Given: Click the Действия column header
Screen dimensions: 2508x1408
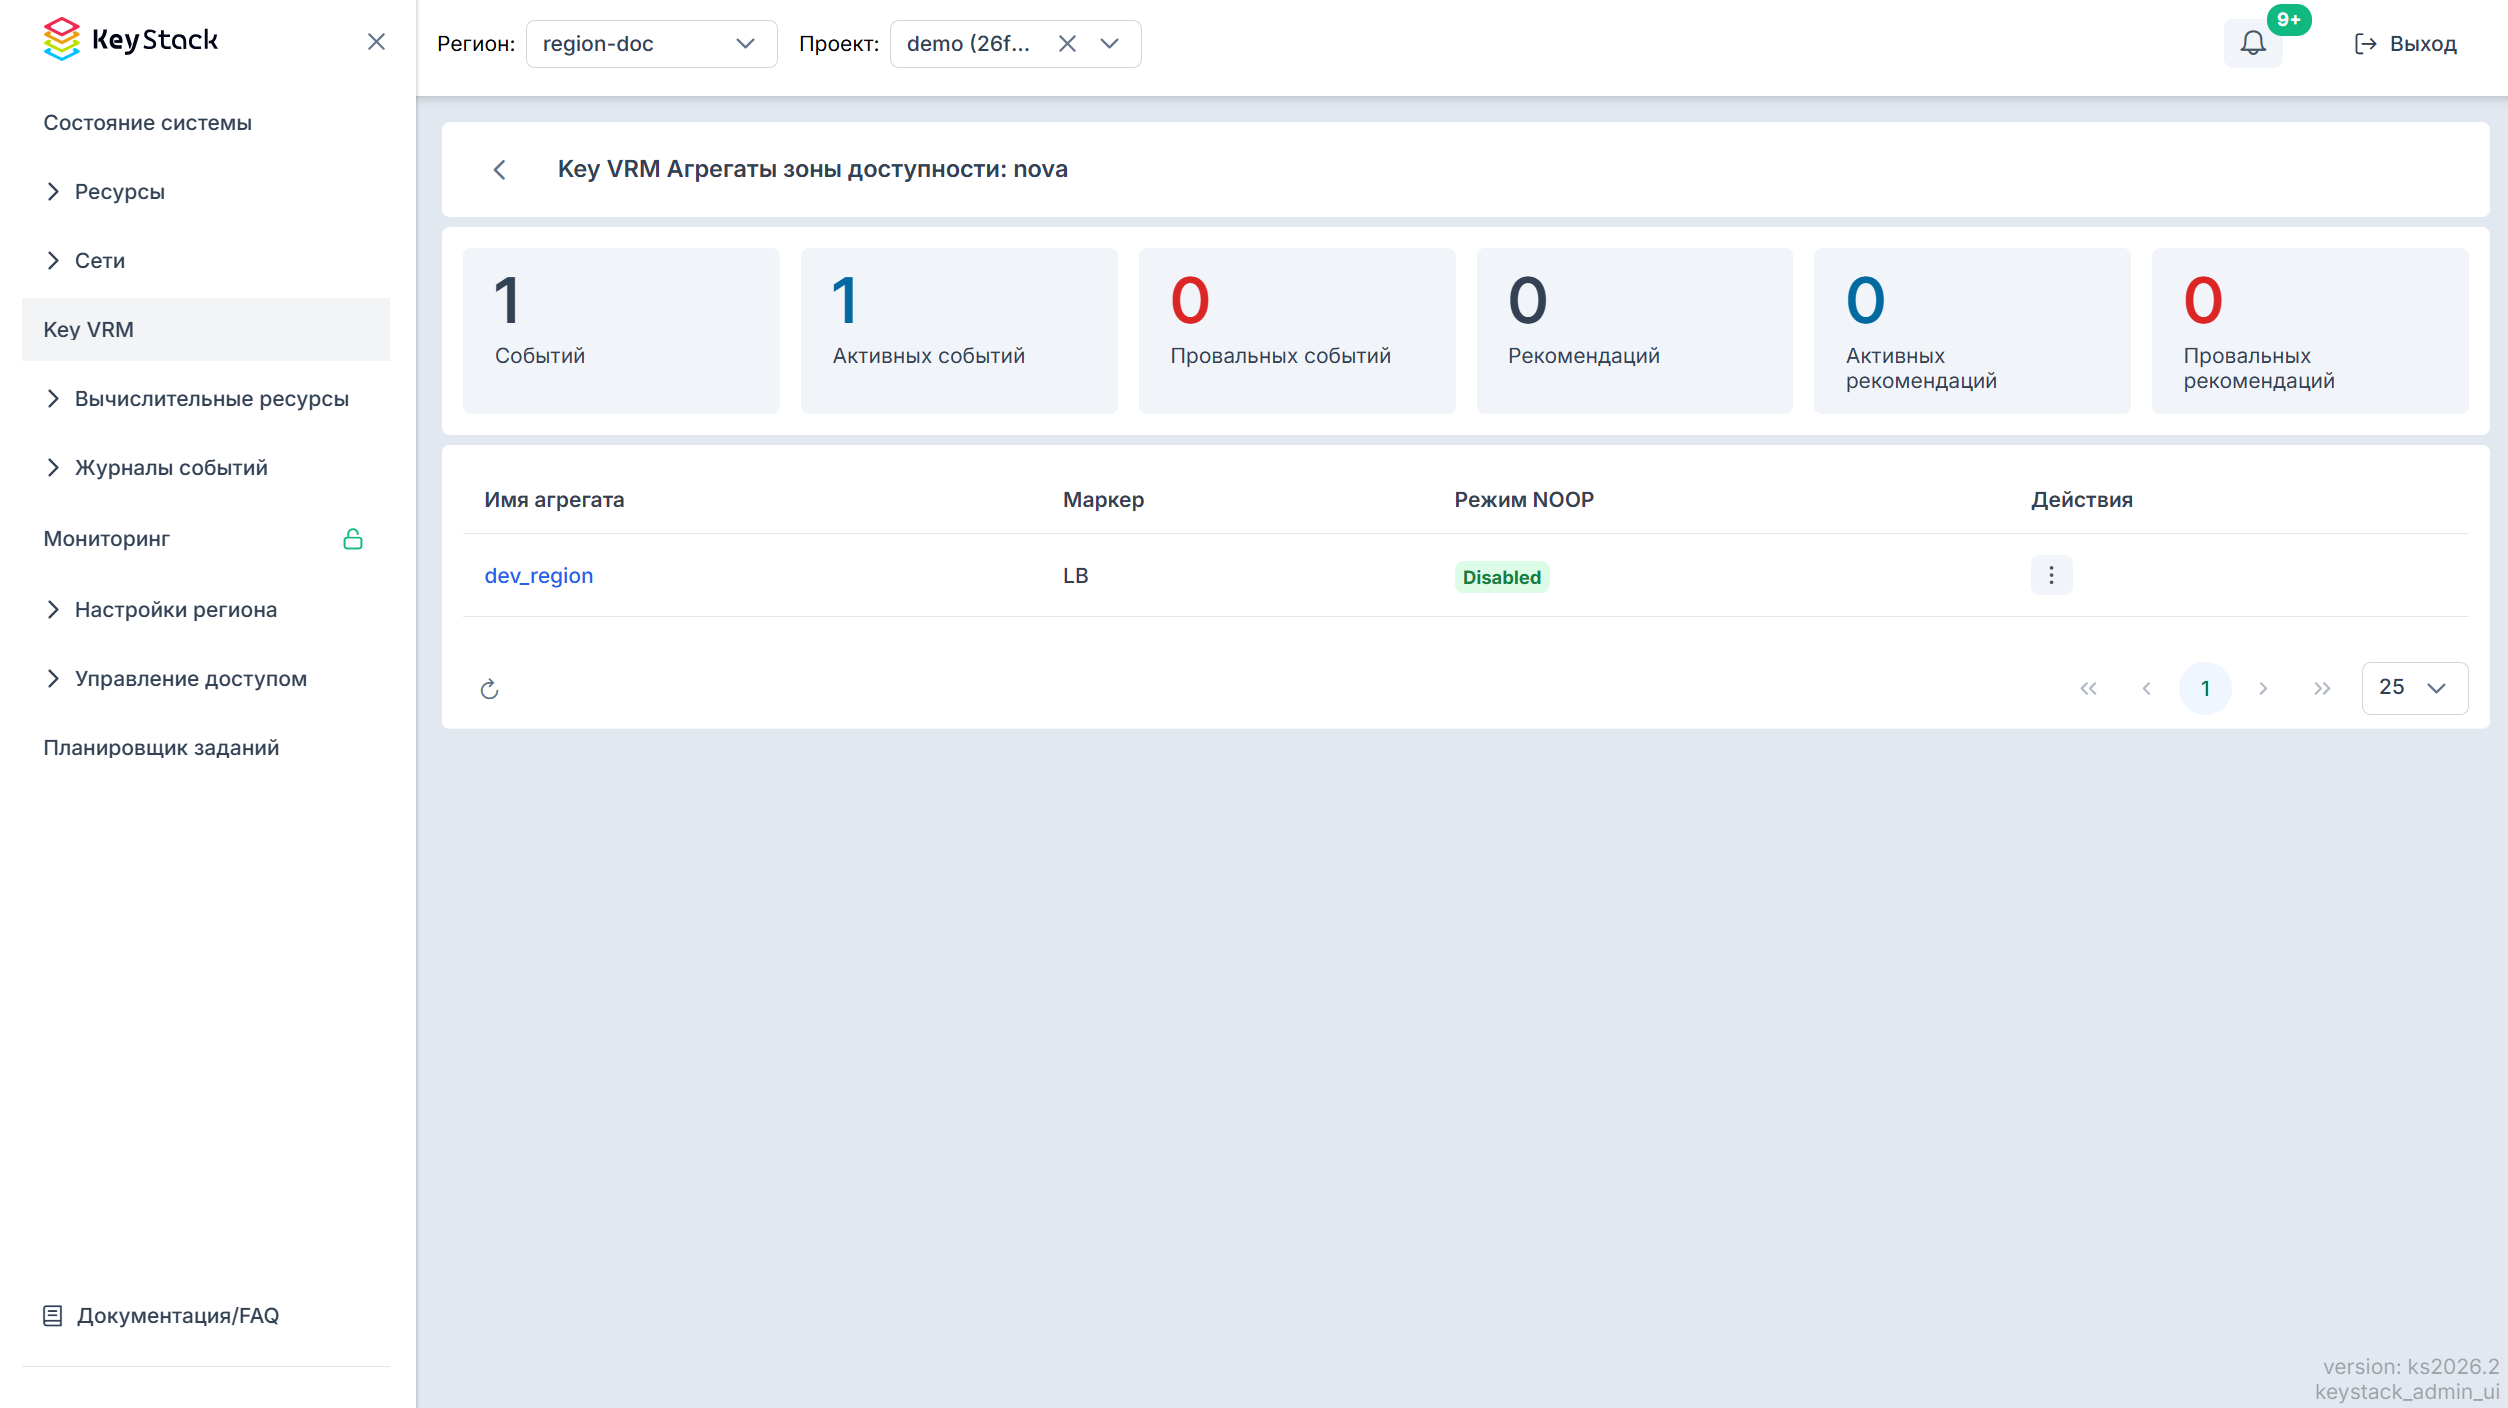Looking at the screenshot, I should click(x=2081, y=499).
